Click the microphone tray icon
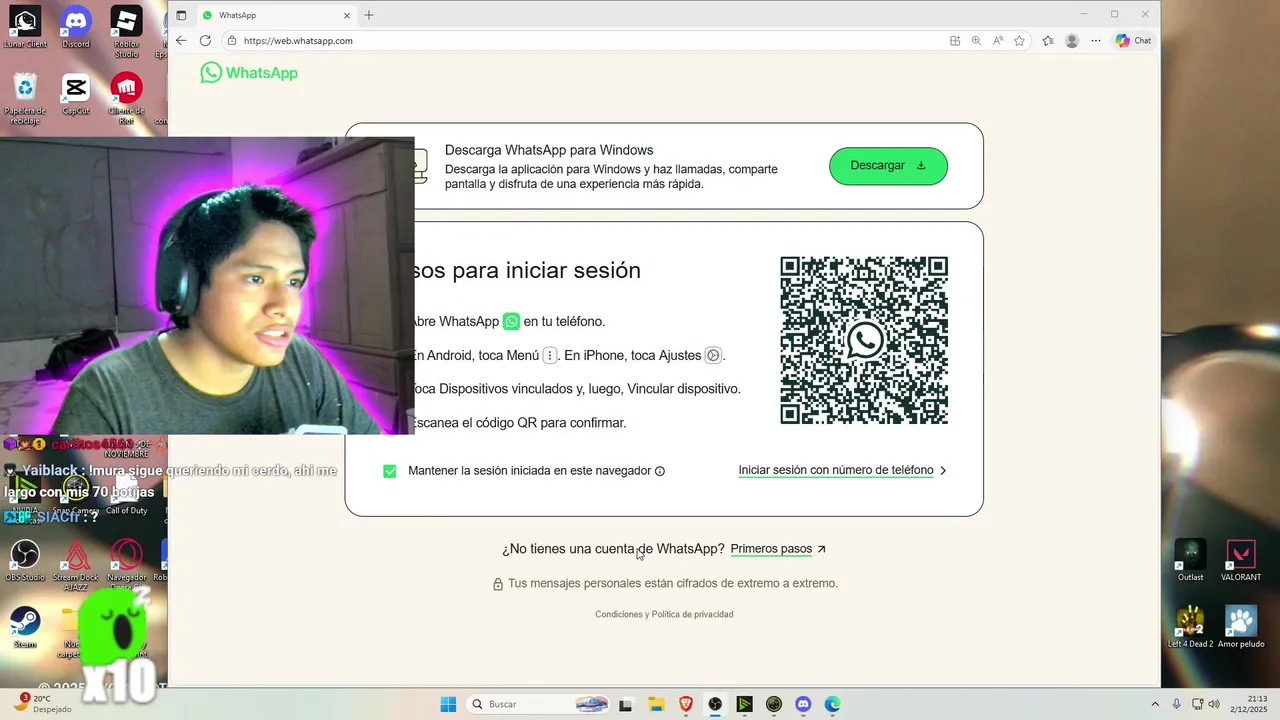The image size is (1280, 720). pyautogui.click(x=1176, y=704)
